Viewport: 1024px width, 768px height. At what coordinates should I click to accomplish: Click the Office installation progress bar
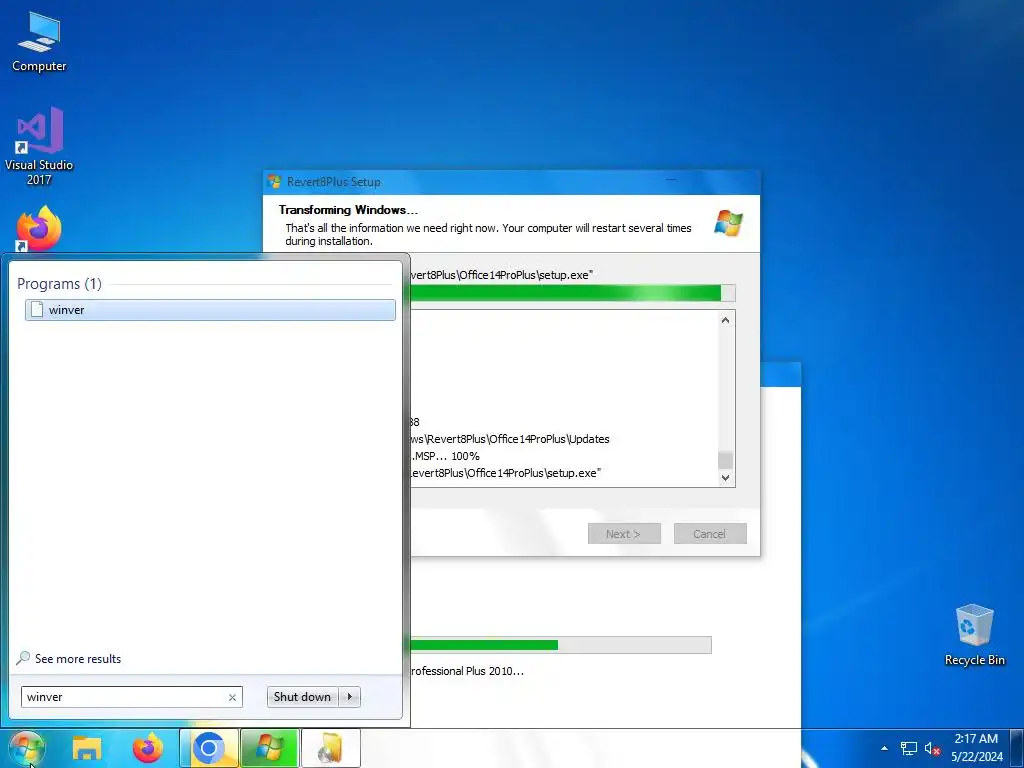click(x=560, y=645)
